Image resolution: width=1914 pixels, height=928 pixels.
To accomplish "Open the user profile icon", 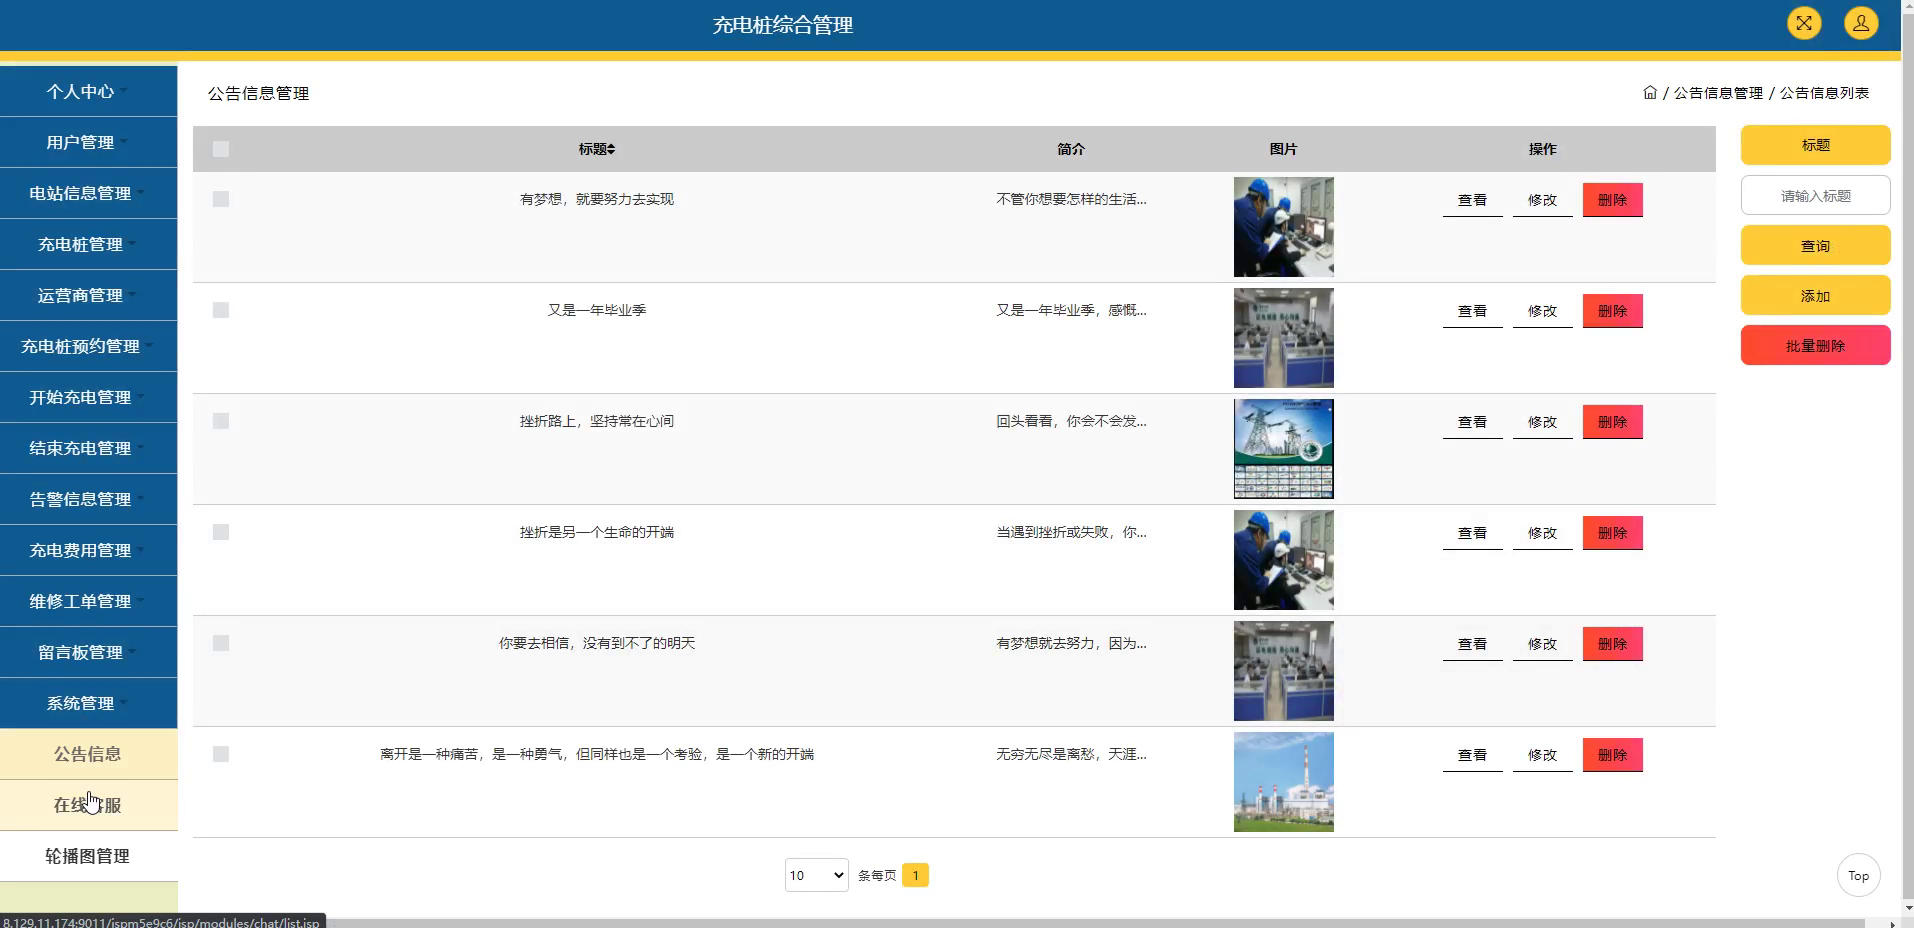I will click(1861, 23).
